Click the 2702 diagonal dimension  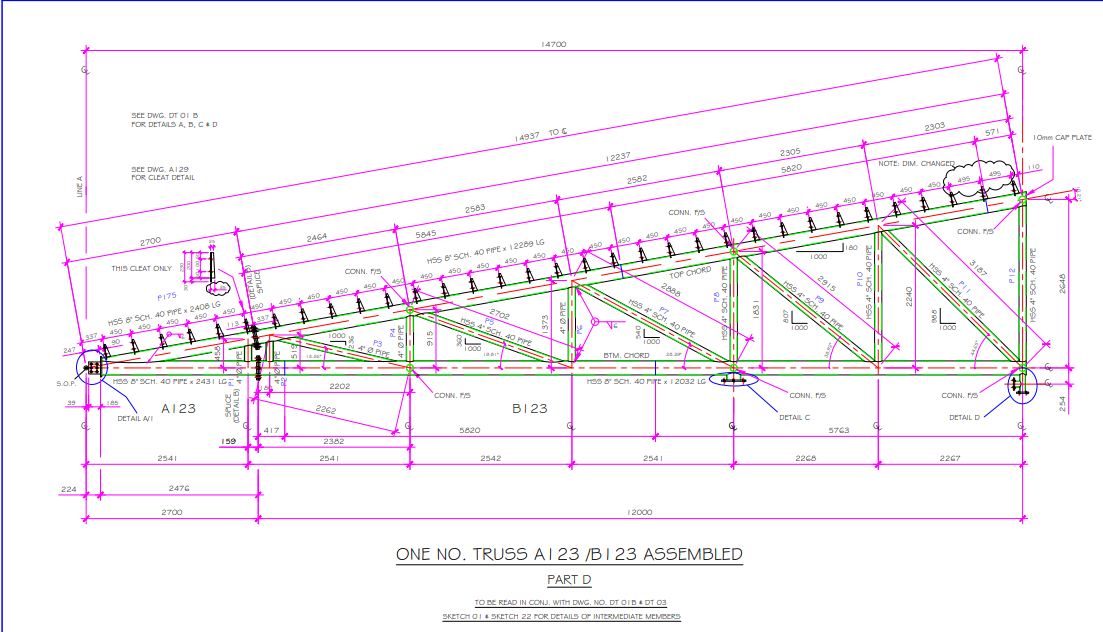coord(499,314)
